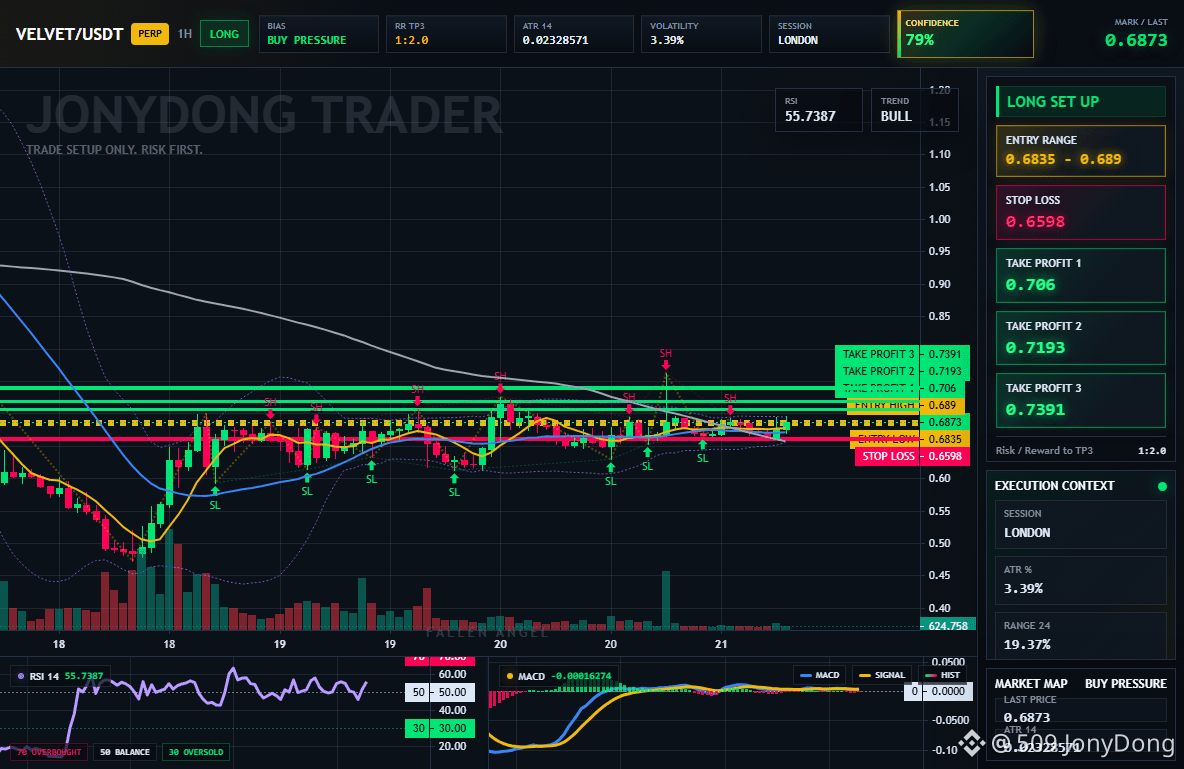
Task: Click the 50 BALANCE legend chip
Action: (x=125, y=752)
